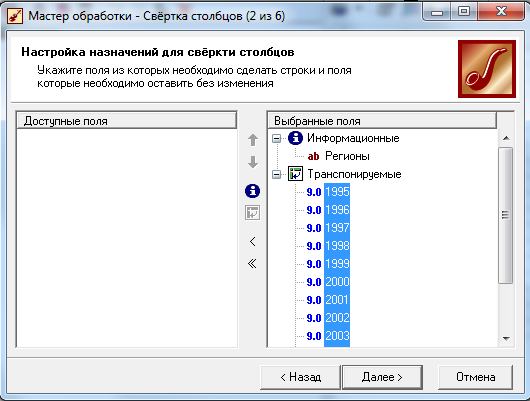
Task: Click the 9.0 type icon beside 1999
Action: tap(314, 264)
